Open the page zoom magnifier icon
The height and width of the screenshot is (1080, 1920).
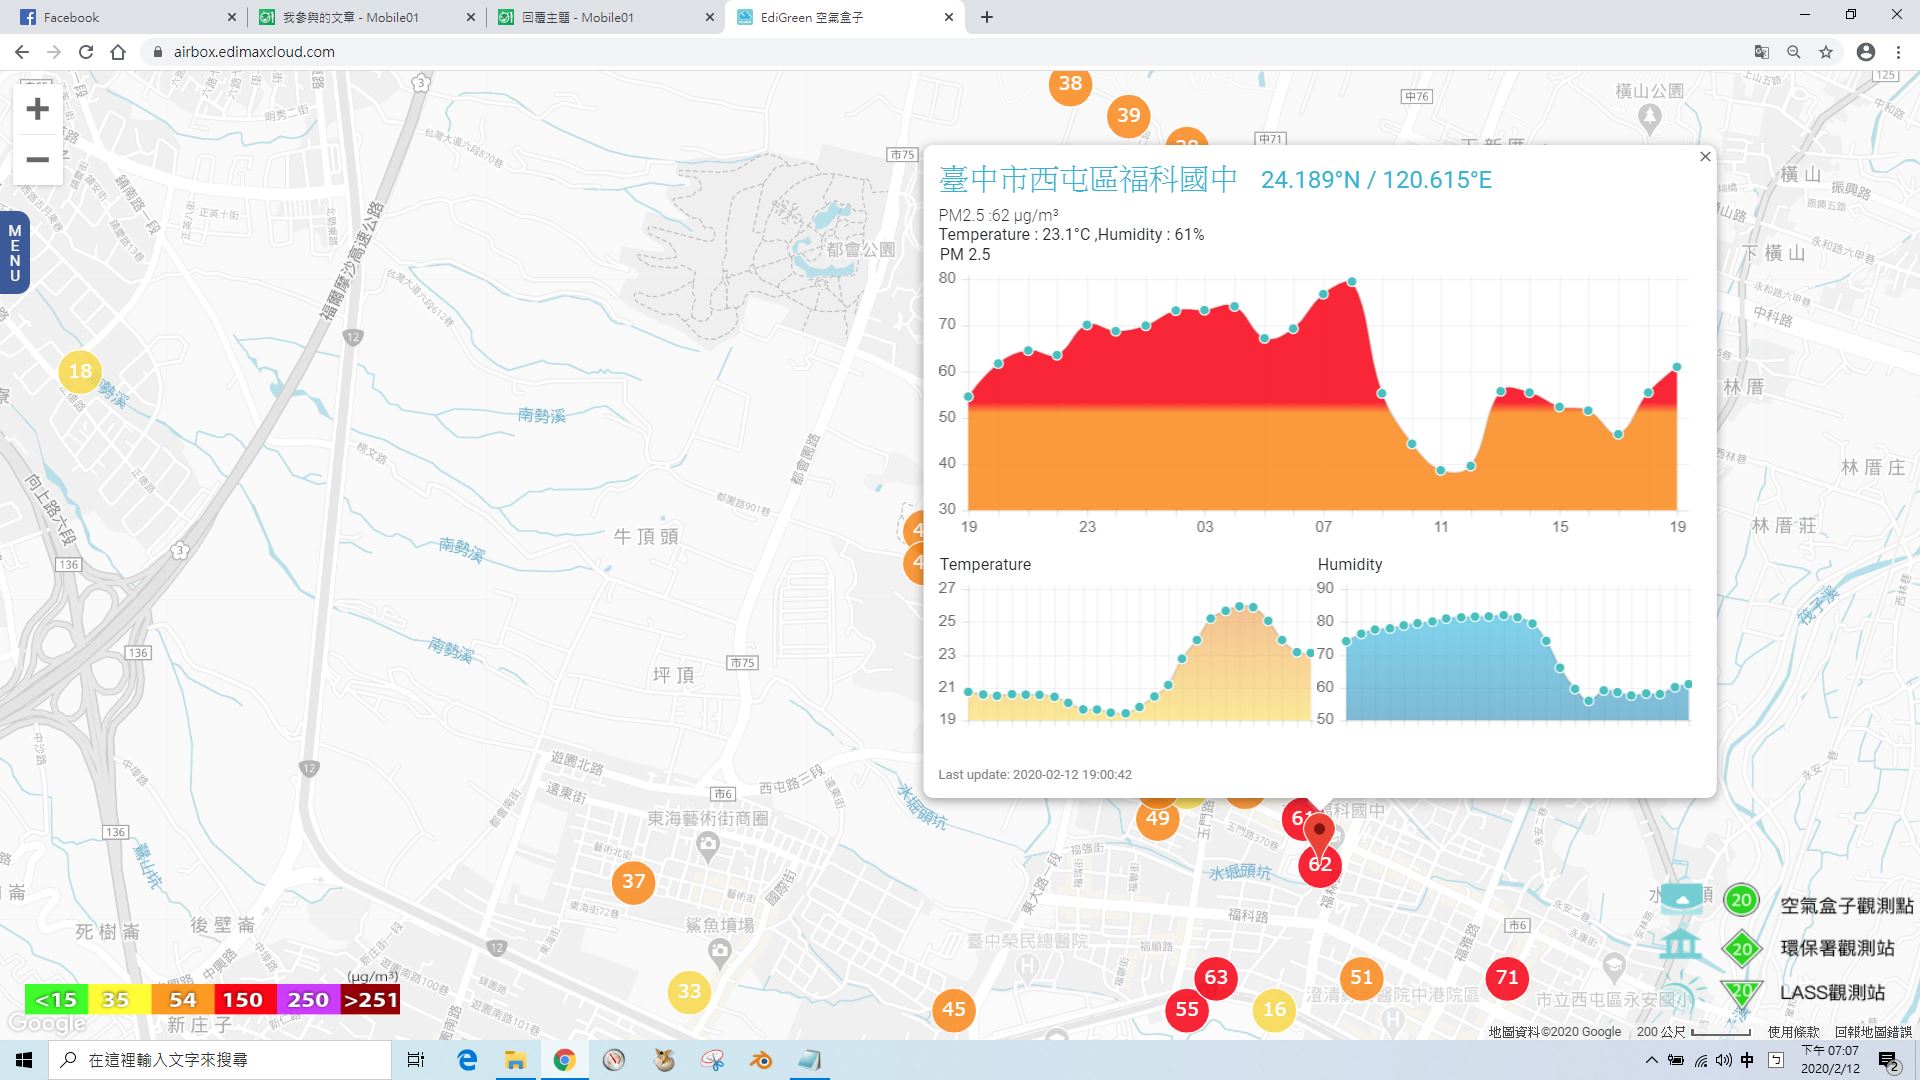(1794, 52)
